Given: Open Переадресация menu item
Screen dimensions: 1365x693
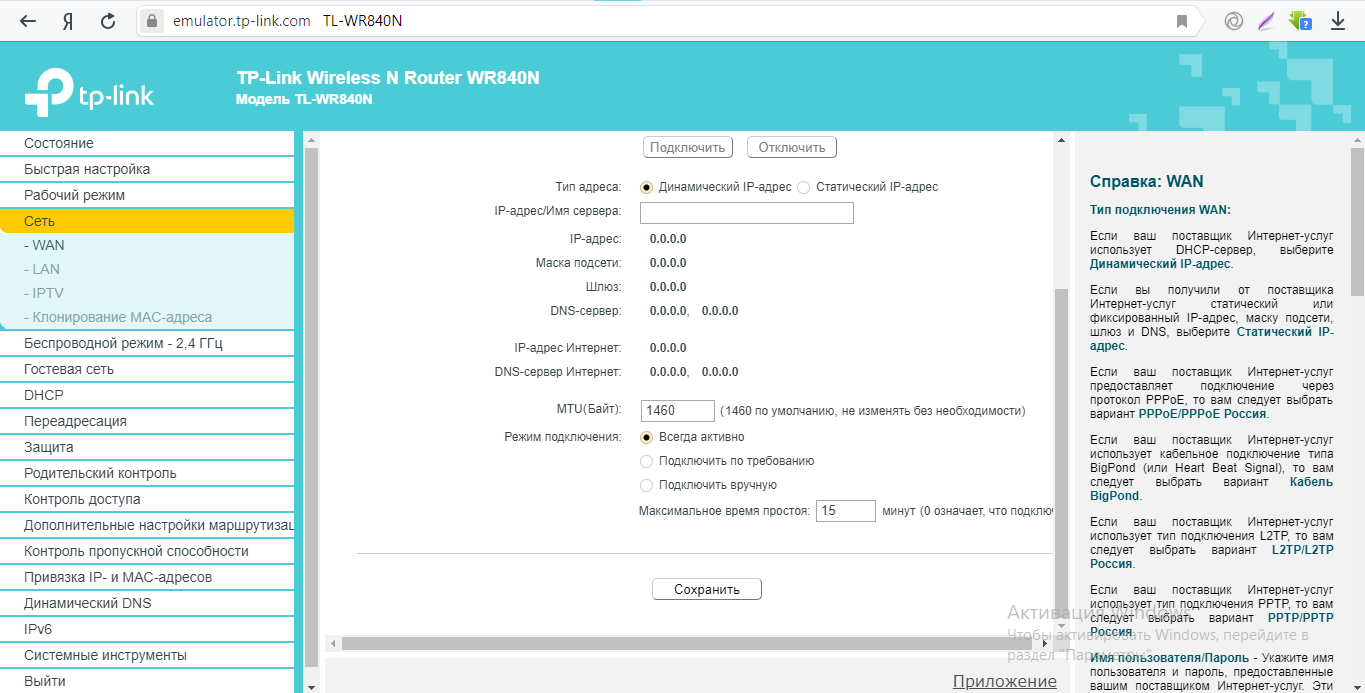Looking at the screenshot, I should (x=147, y=421).
